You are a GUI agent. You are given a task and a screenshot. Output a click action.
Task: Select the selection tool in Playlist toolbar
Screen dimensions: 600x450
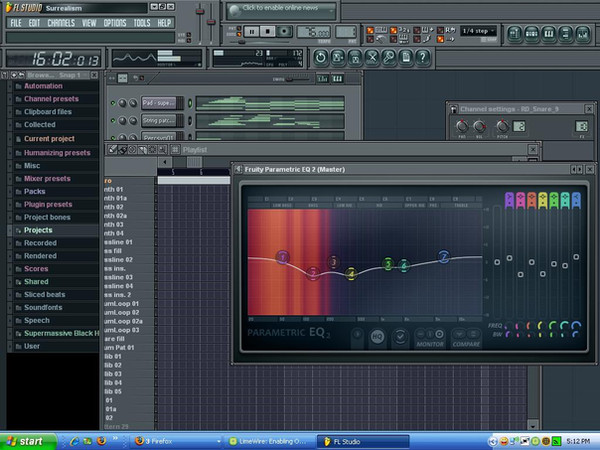[152, 150]
